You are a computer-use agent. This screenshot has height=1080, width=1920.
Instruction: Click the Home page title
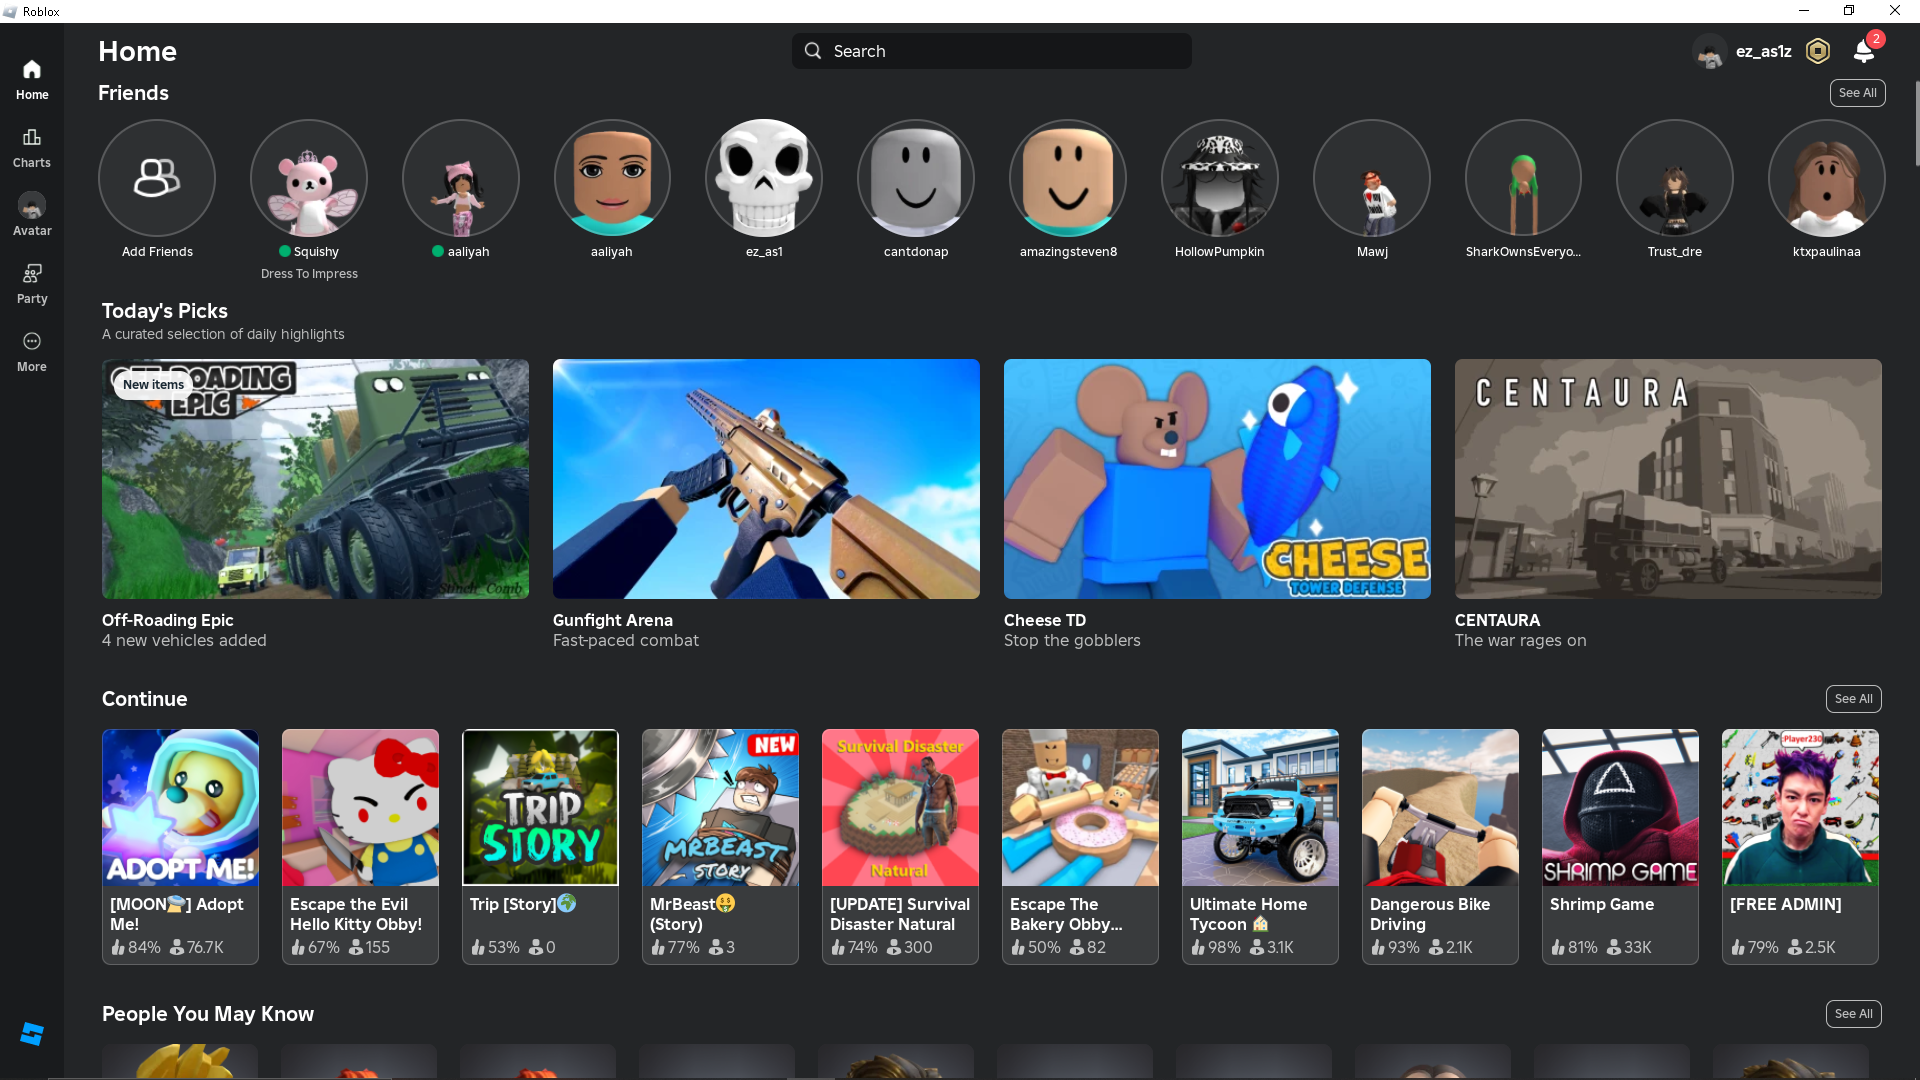click(x=137, y=51)
